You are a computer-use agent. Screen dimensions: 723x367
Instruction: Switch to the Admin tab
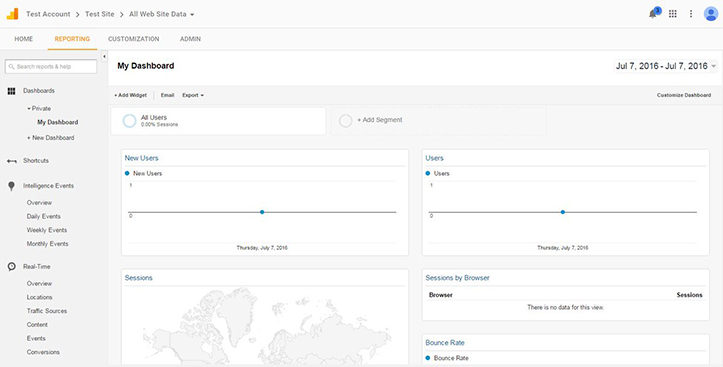click(190, 39)
